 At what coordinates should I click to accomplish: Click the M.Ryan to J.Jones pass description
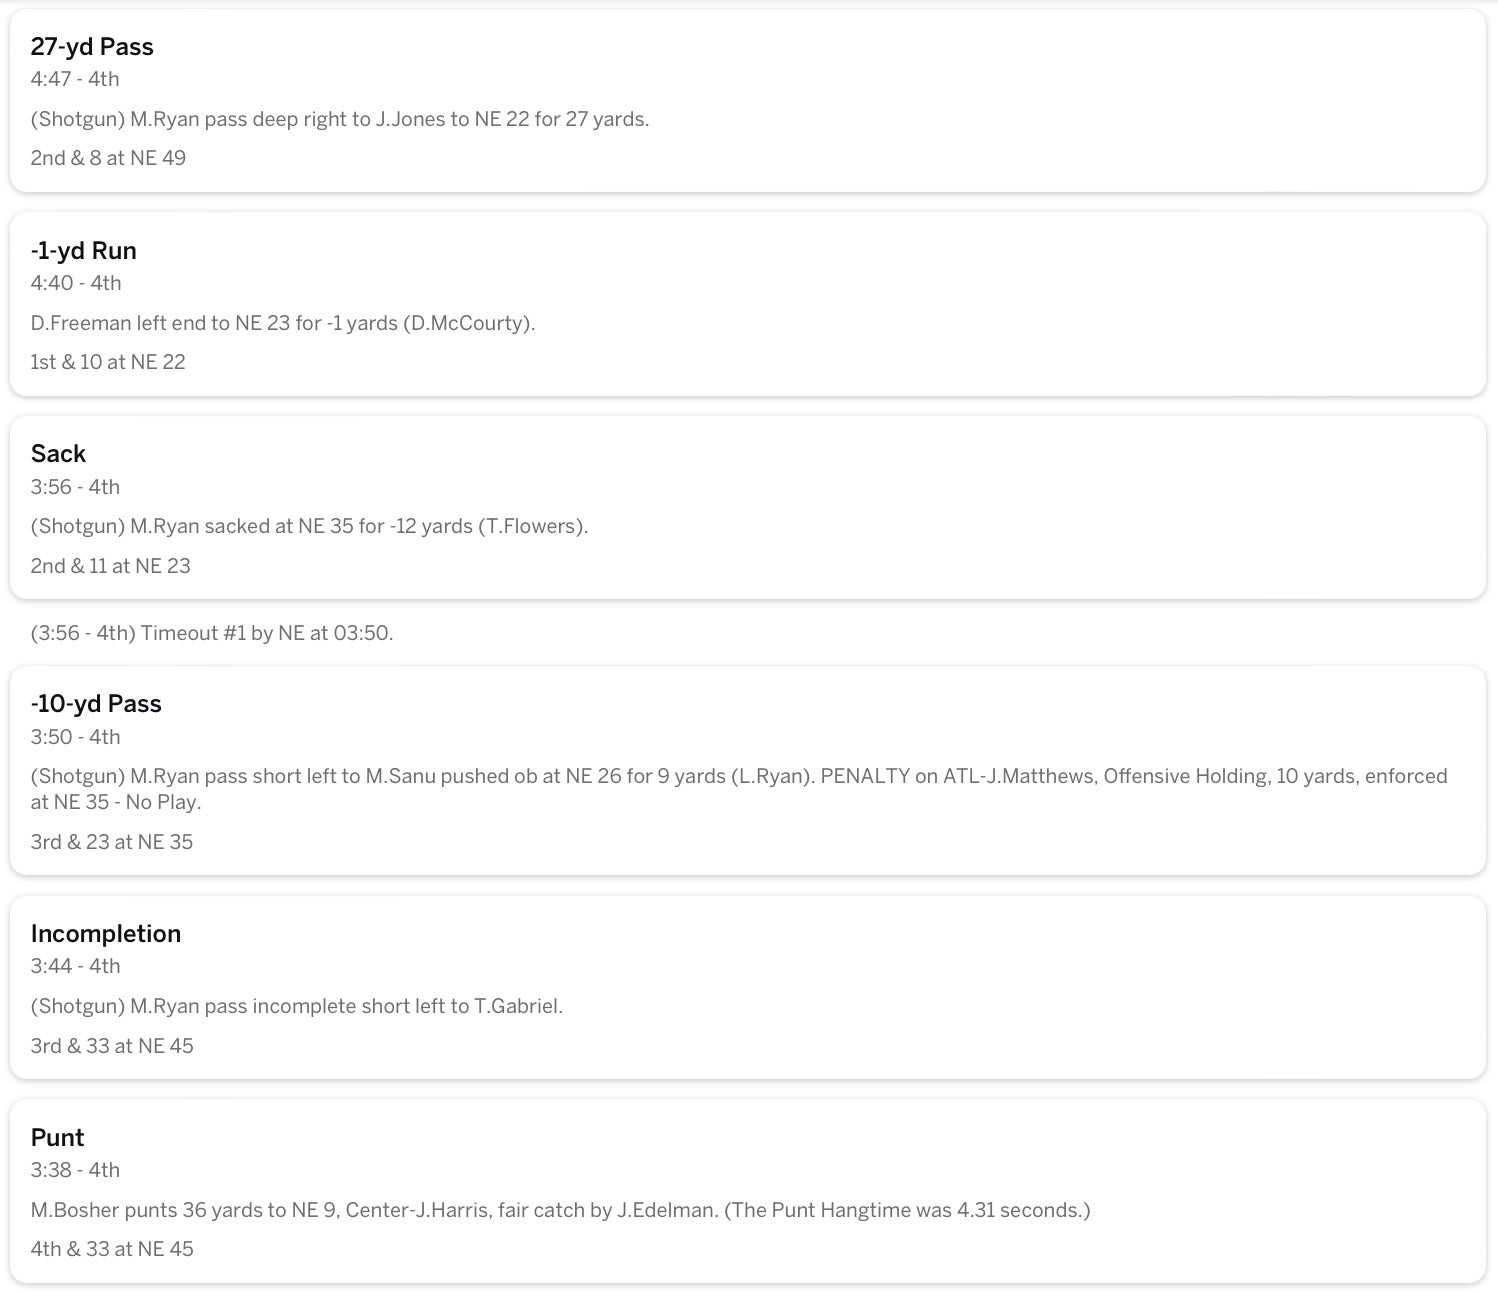pos(340,119)
